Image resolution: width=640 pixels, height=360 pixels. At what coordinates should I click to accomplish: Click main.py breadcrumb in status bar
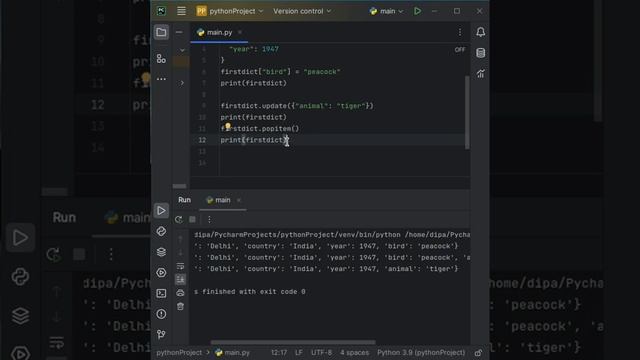coord(232,353)
